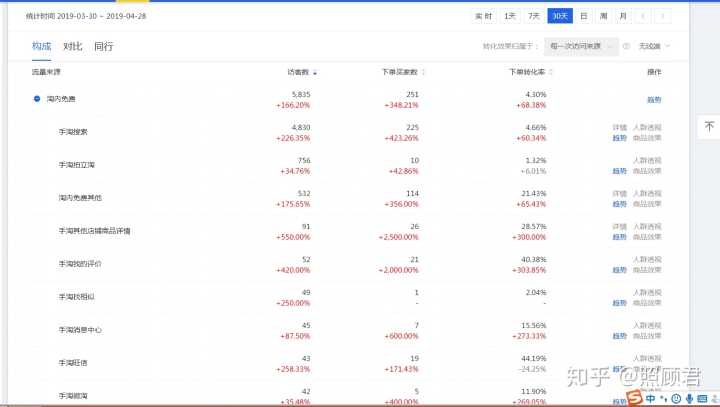720x407 pixels.
Task: Select the 30天 time range
Action: 560,16
